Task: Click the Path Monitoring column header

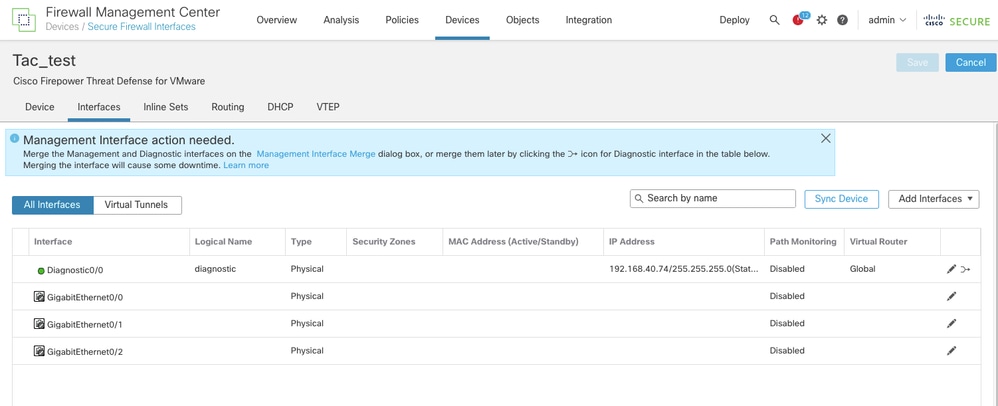Action: pyautogui.click(x=803, y=242)
